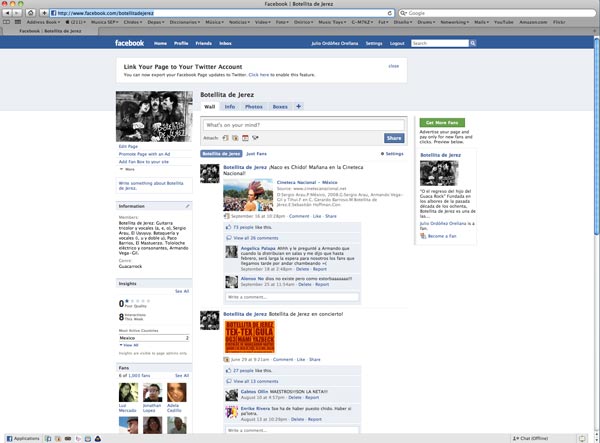Open Inbox in Facebook header

[x=225, y=43]
